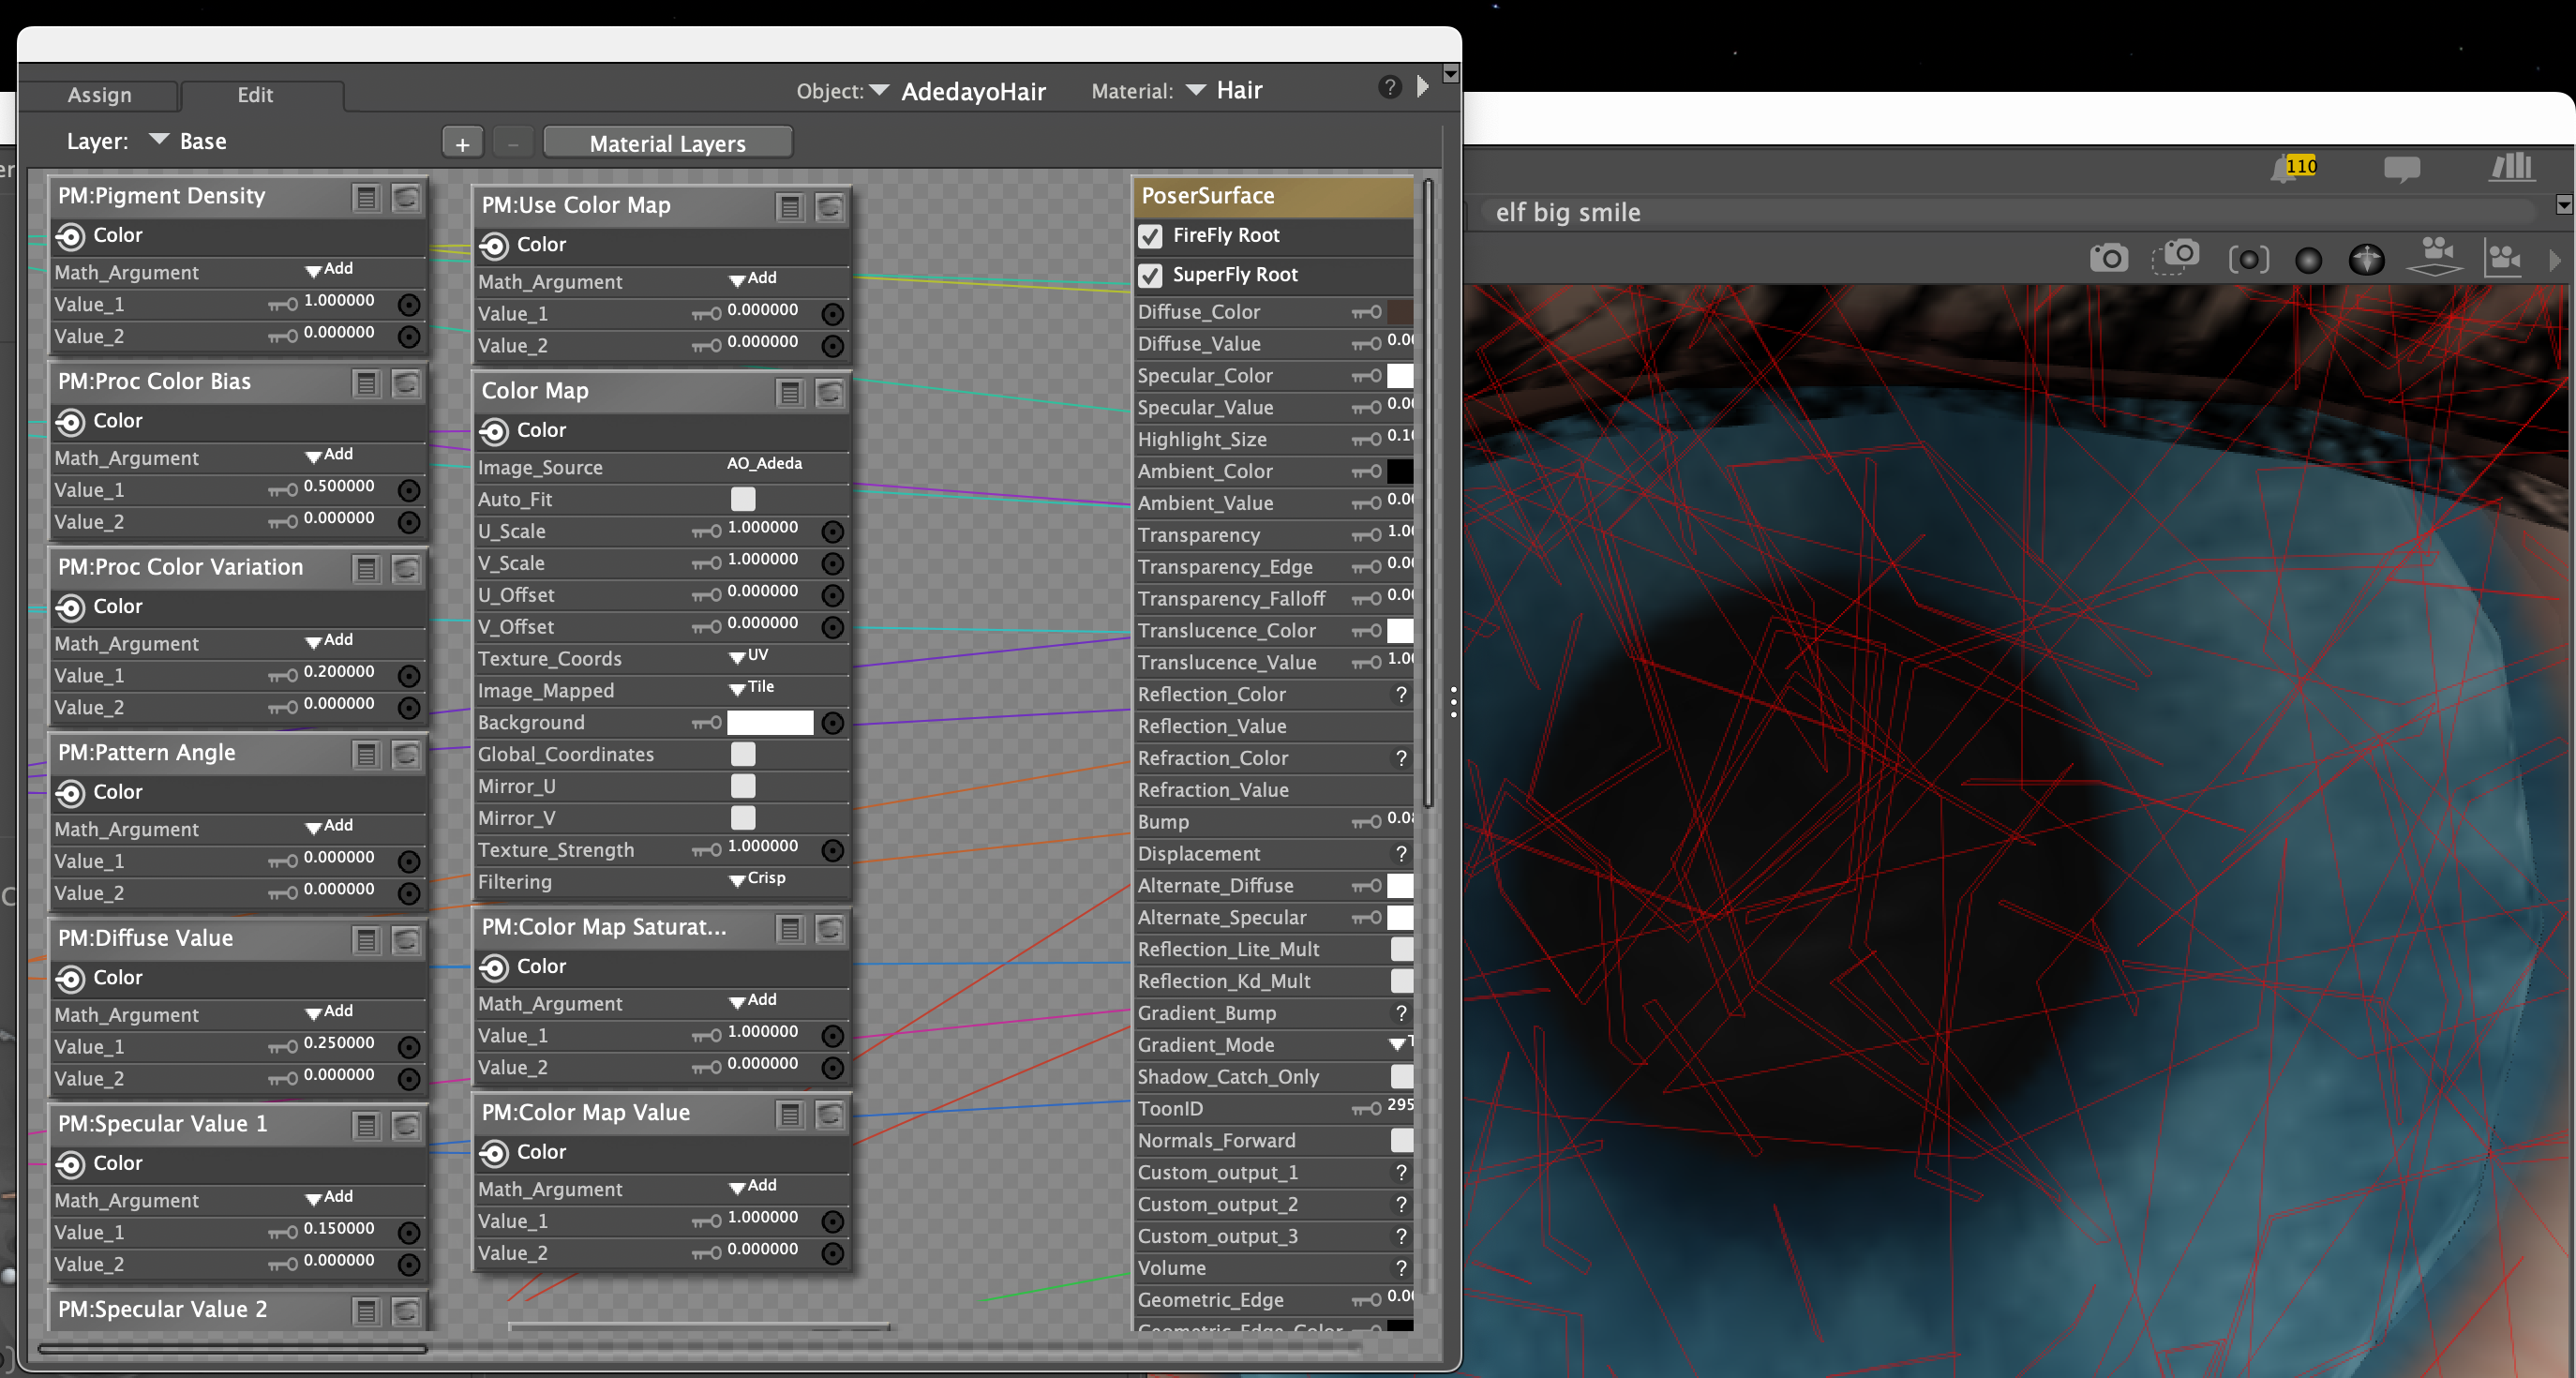Click the Color output socket of Color Map node
Image resolution: width=2576 pixels, height=1378 pixels.
(494, 431)
